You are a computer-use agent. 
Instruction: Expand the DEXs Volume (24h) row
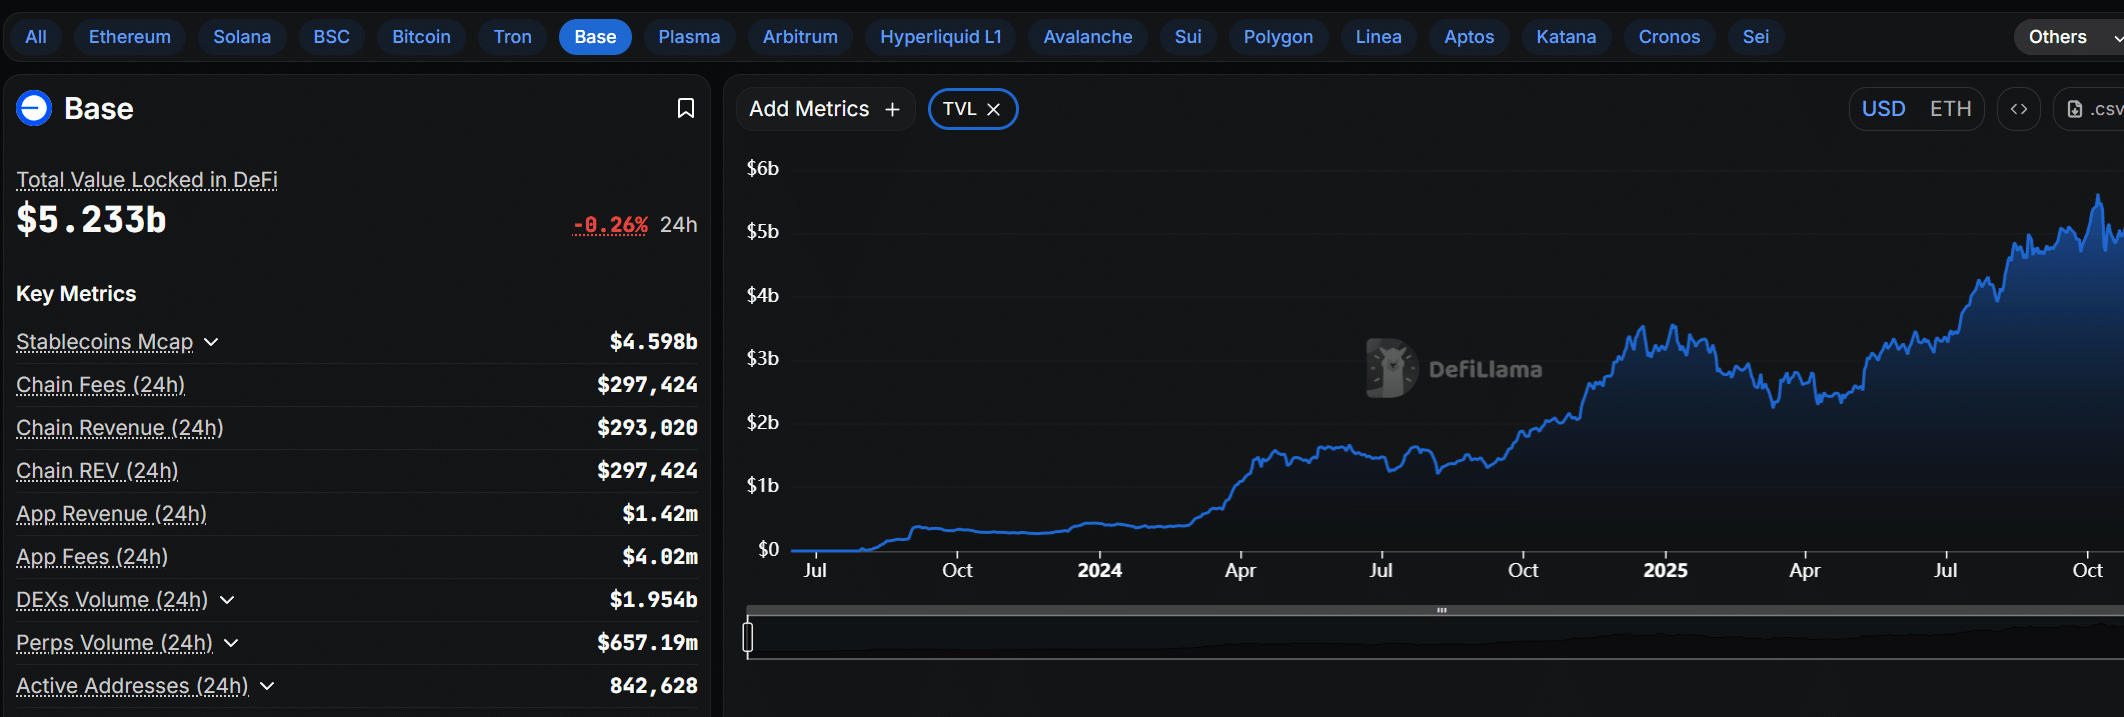(x=227, y=600)
